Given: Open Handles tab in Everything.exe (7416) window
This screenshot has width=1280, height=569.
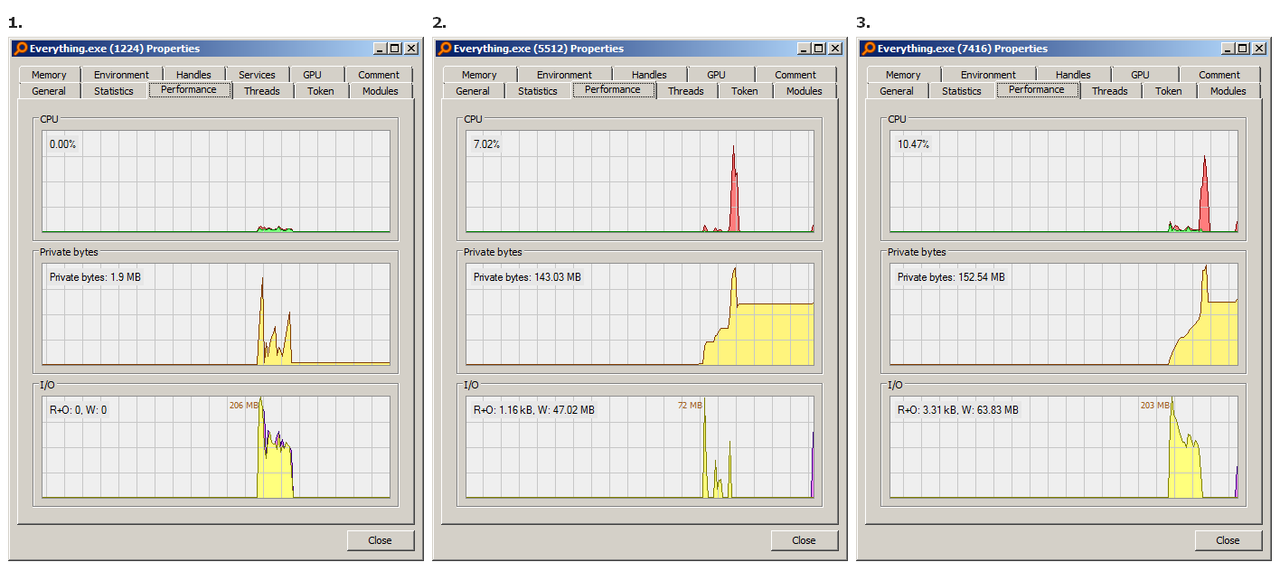Looking at the screenshot, I should pyautogui.click(x=1073, y=74).
